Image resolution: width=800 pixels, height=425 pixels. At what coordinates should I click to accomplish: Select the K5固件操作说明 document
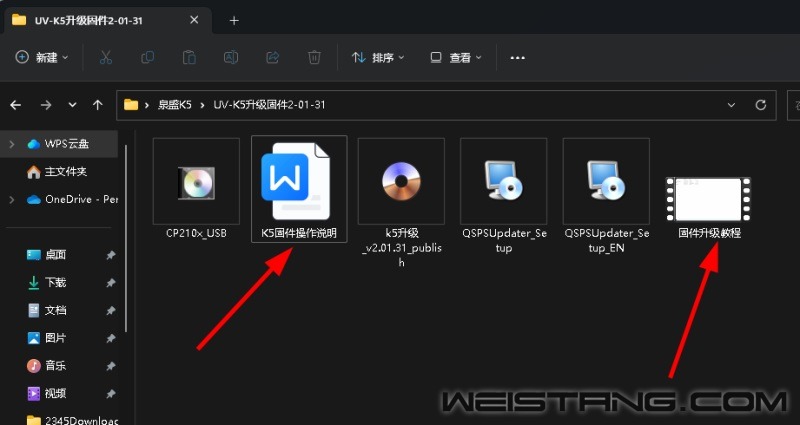pos(299,189)
